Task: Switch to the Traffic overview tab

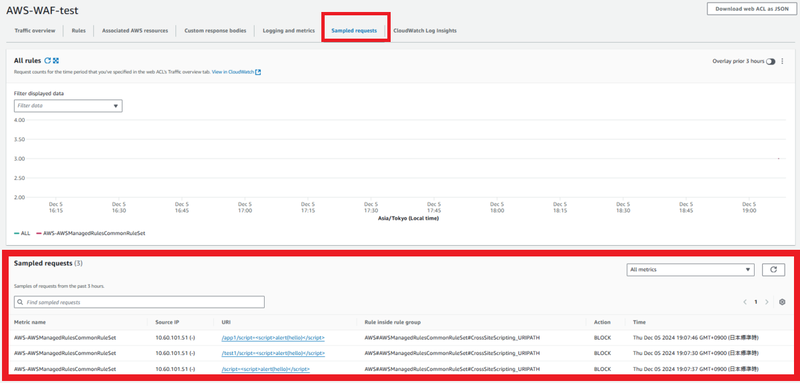Action: 35,31
